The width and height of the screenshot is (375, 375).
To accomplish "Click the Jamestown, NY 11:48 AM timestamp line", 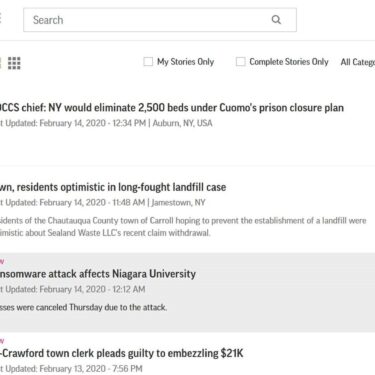I will click(103, 202).
